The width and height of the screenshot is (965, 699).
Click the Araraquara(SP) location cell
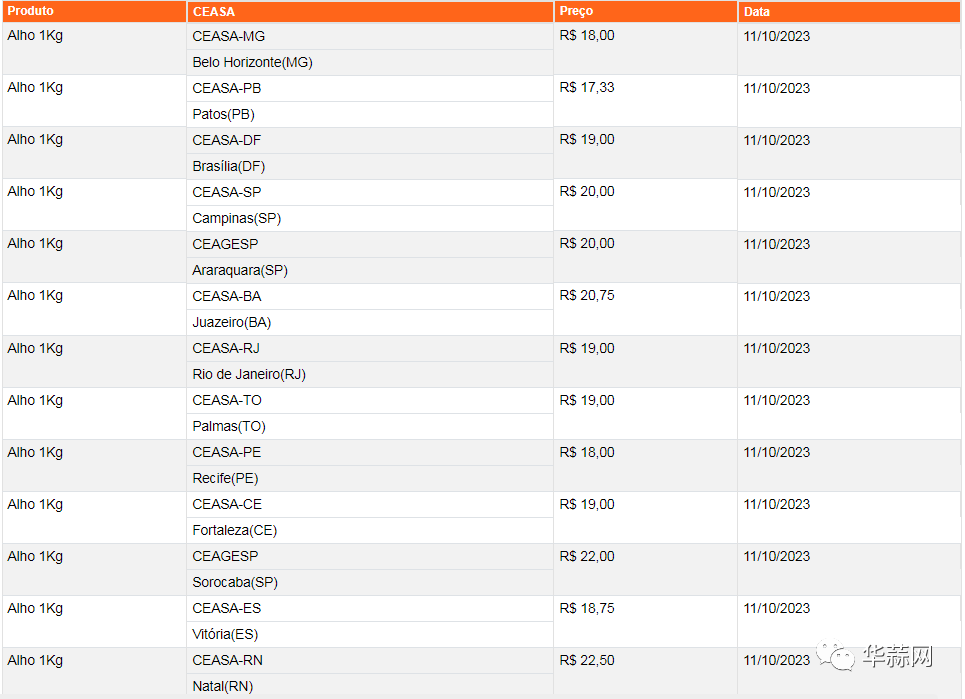[x=240, y=270]
